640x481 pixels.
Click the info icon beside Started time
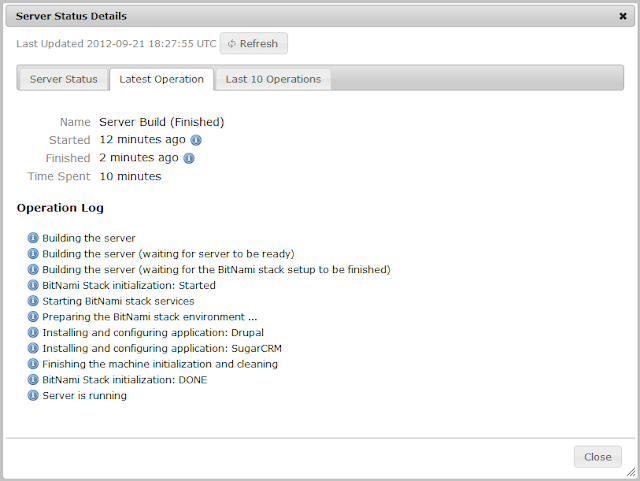click(196, 140)
